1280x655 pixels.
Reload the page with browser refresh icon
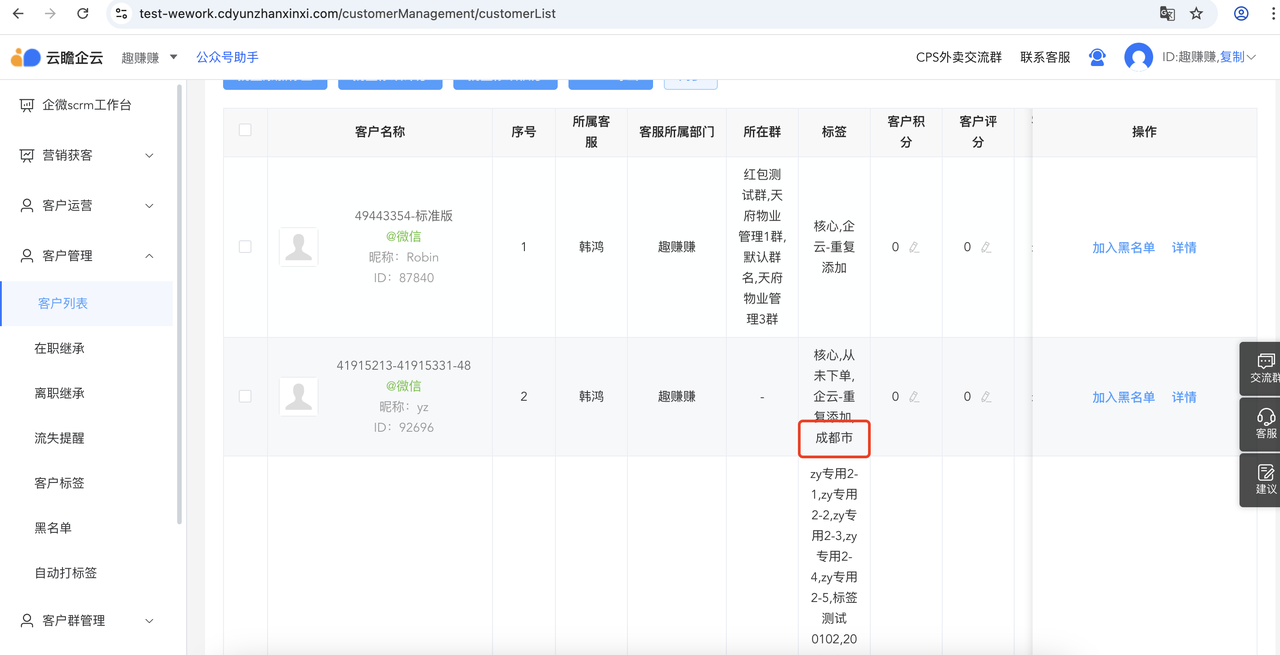click(82, 14)
